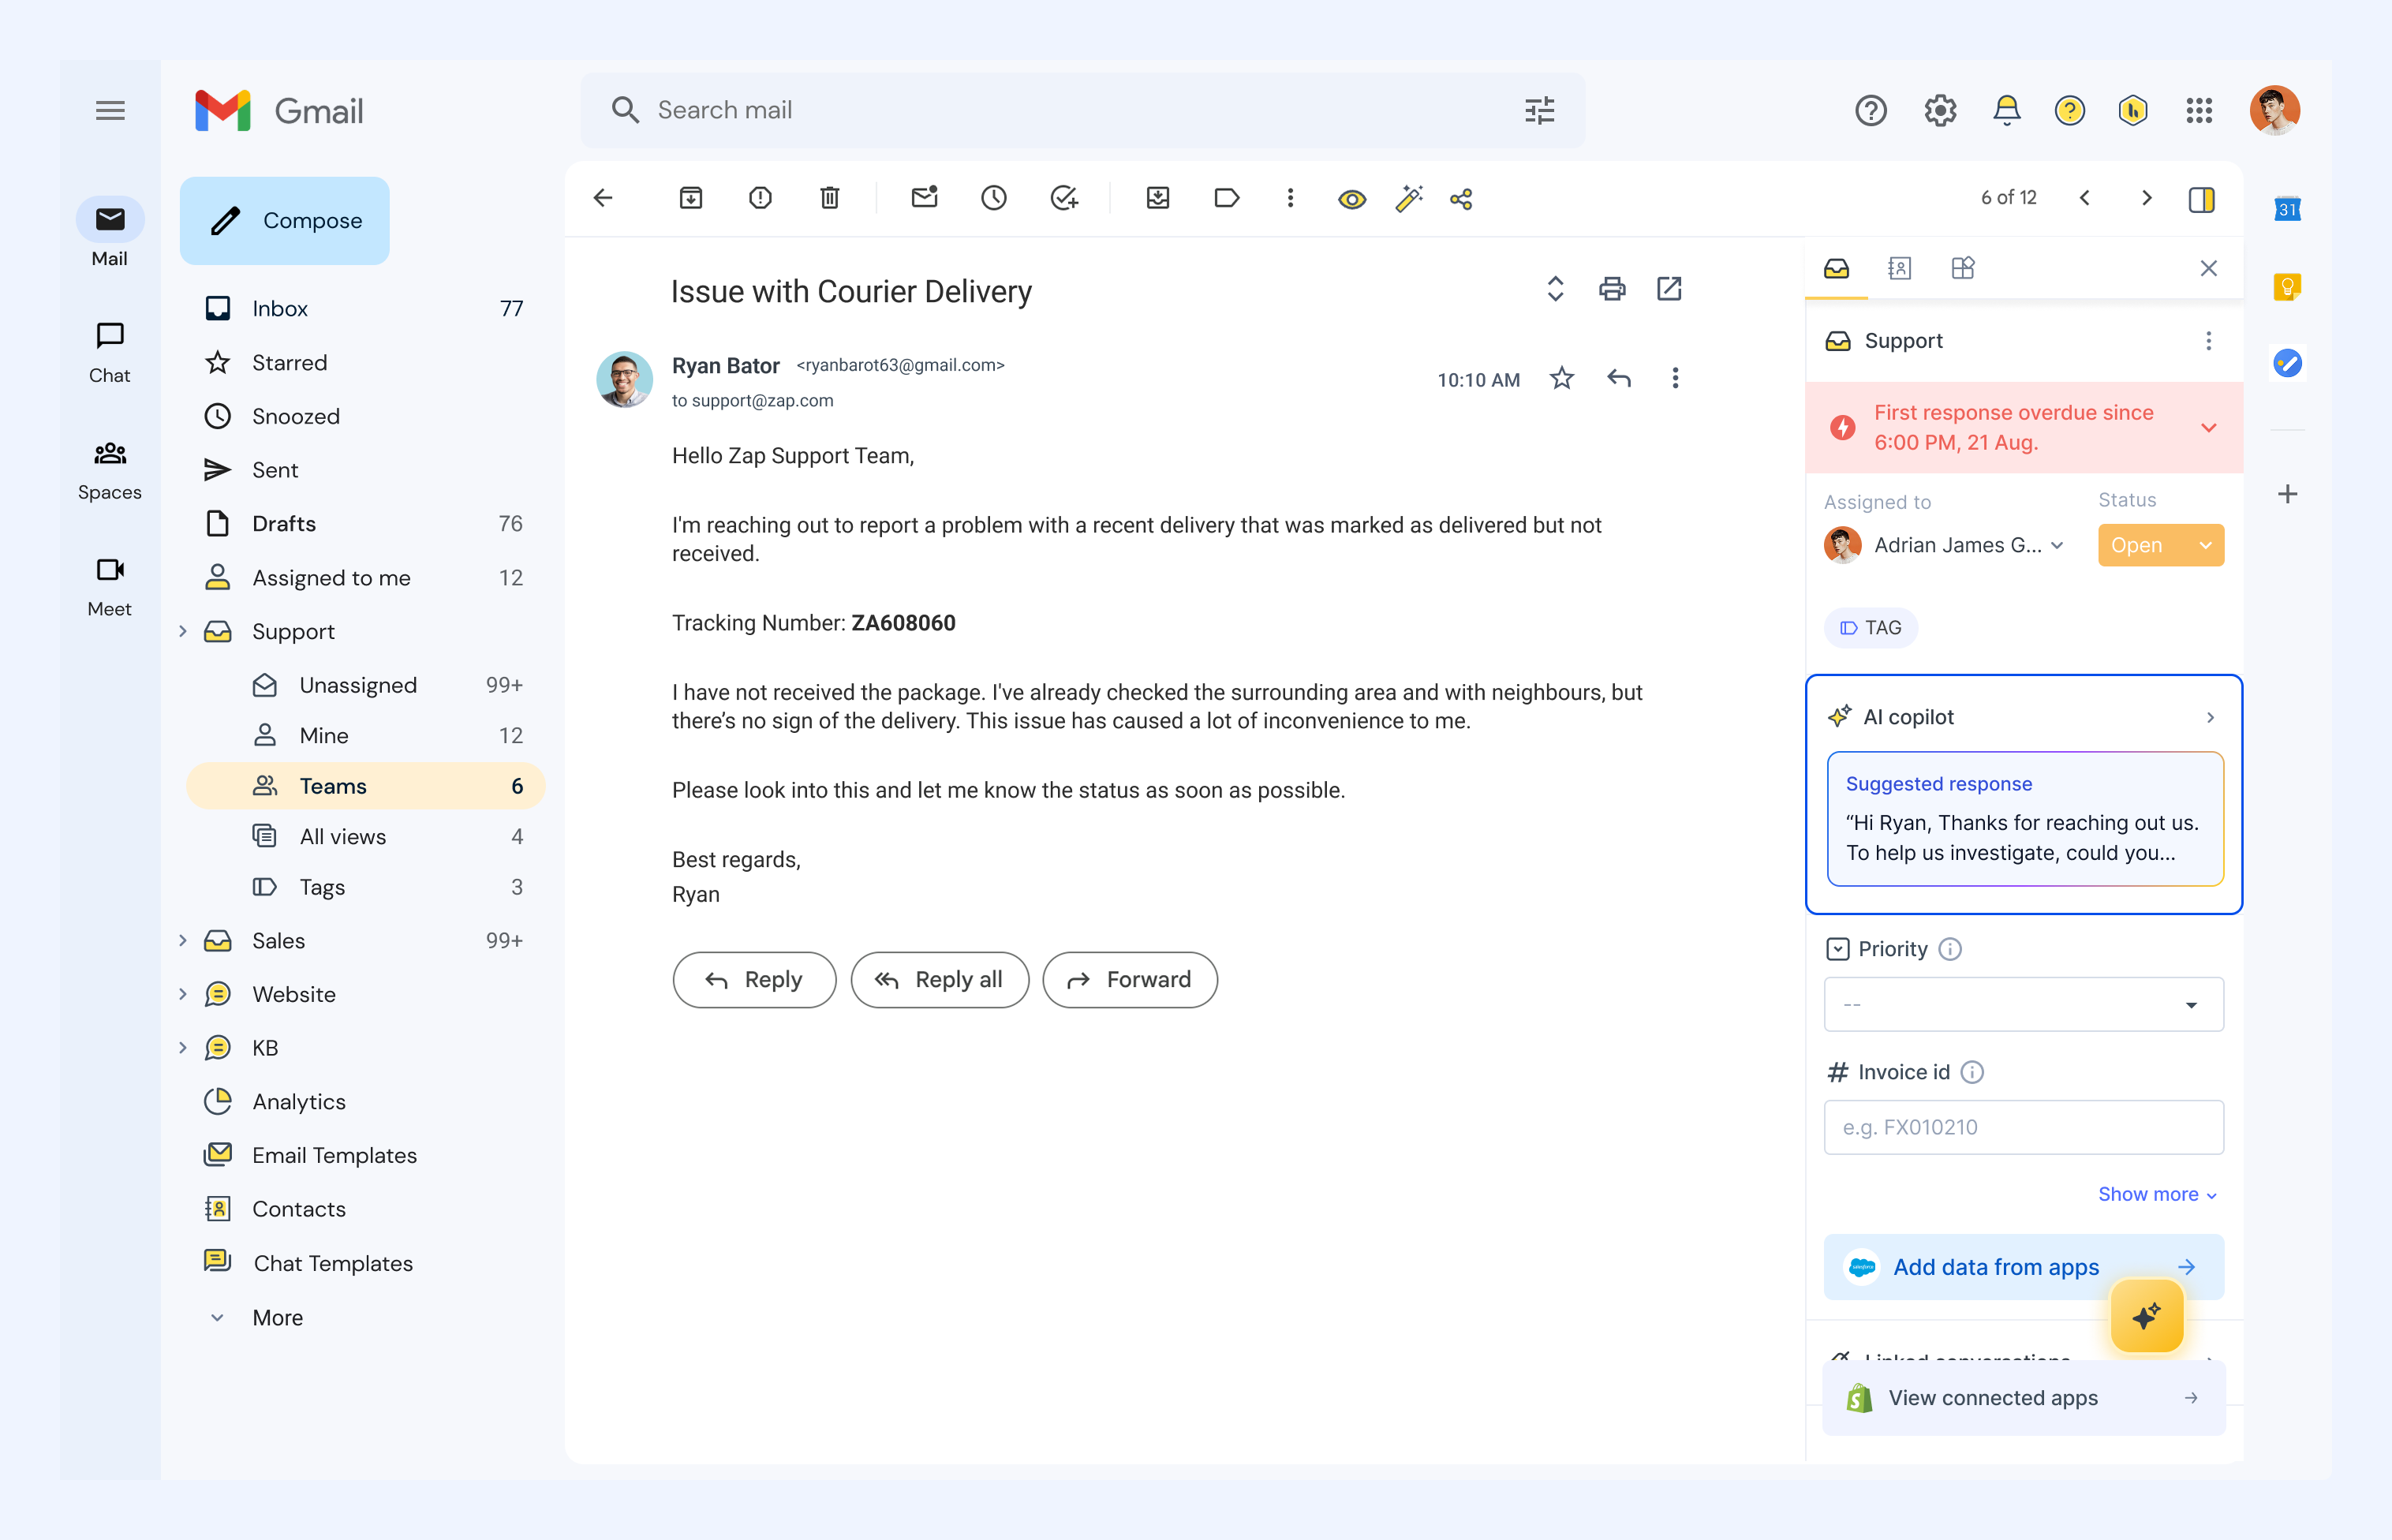Expand the AI copilot section
Screen dimensions: 2392x1540
2210,717
